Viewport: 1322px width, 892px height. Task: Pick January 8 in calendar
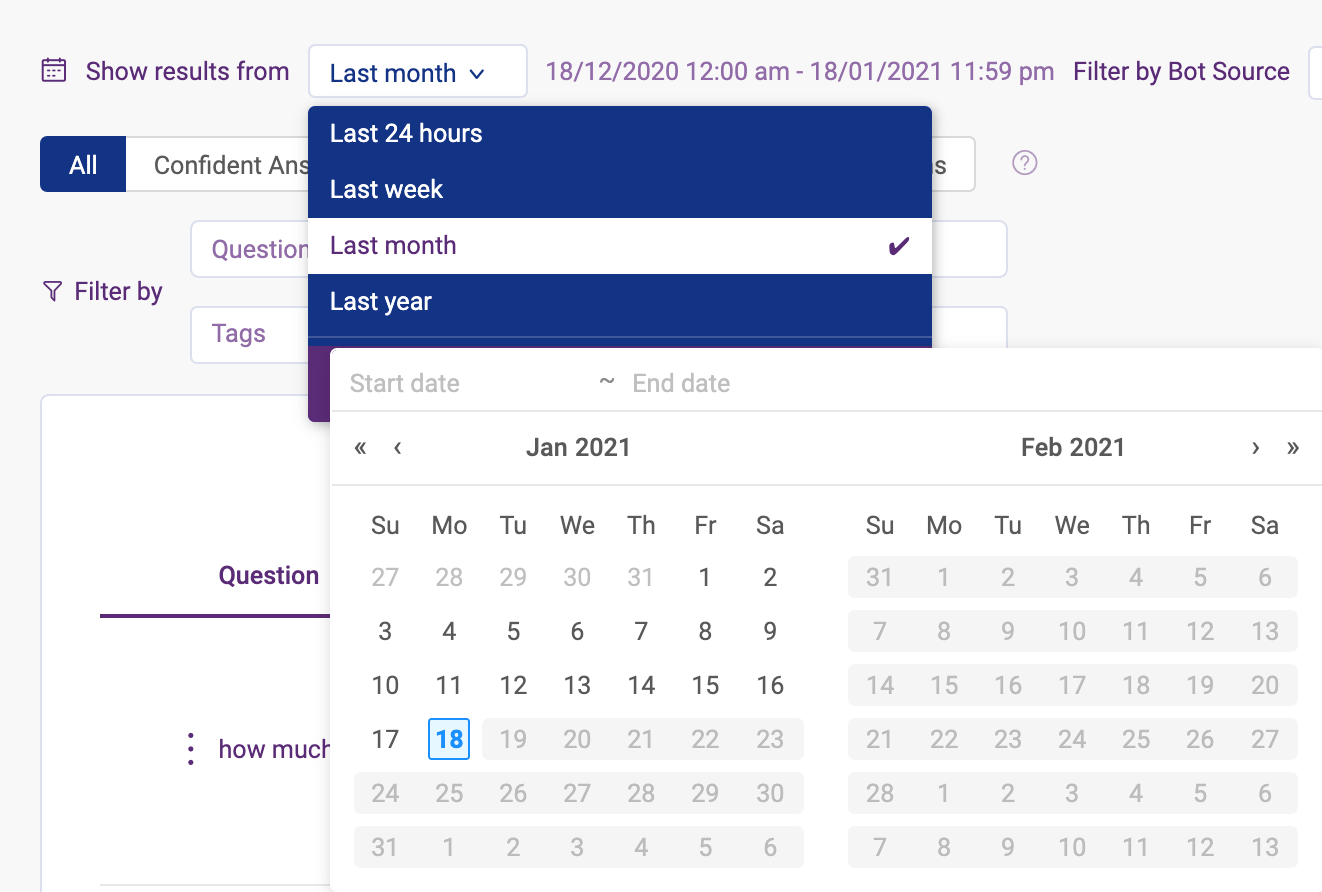click(705, 631)
